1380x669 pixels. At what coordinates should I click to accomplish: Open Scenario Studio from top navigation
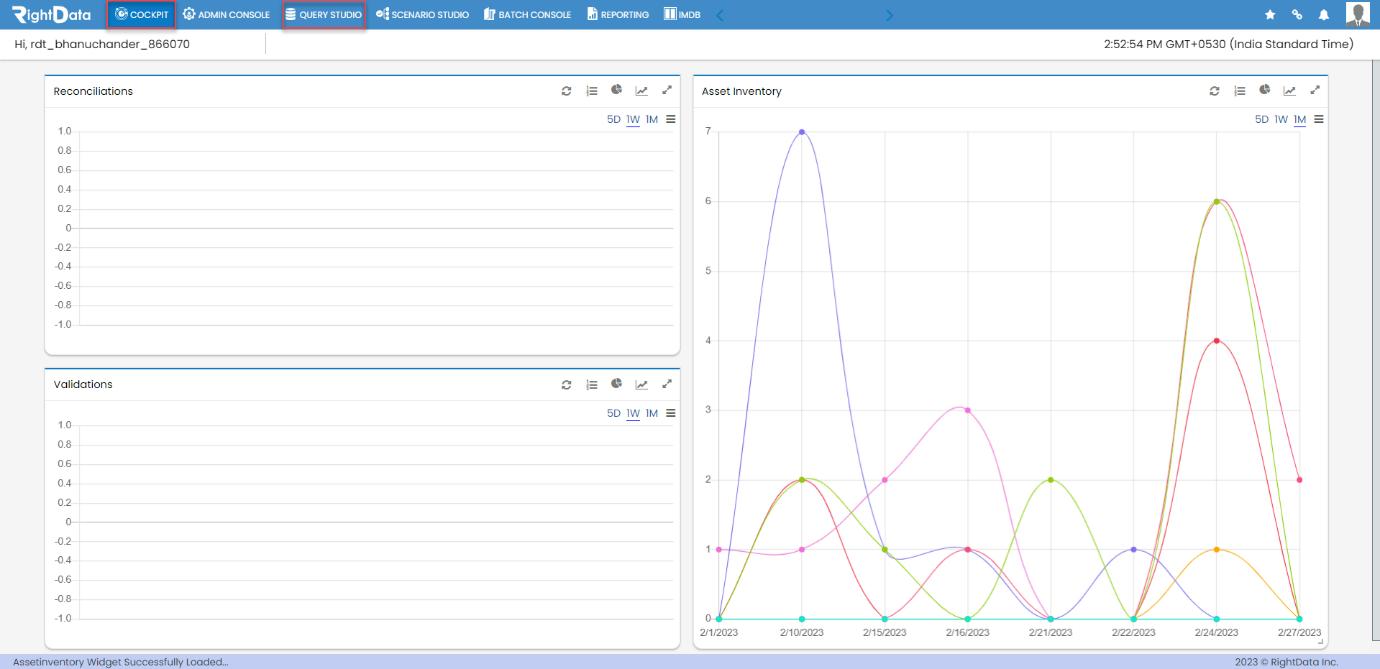pos(422,15)
